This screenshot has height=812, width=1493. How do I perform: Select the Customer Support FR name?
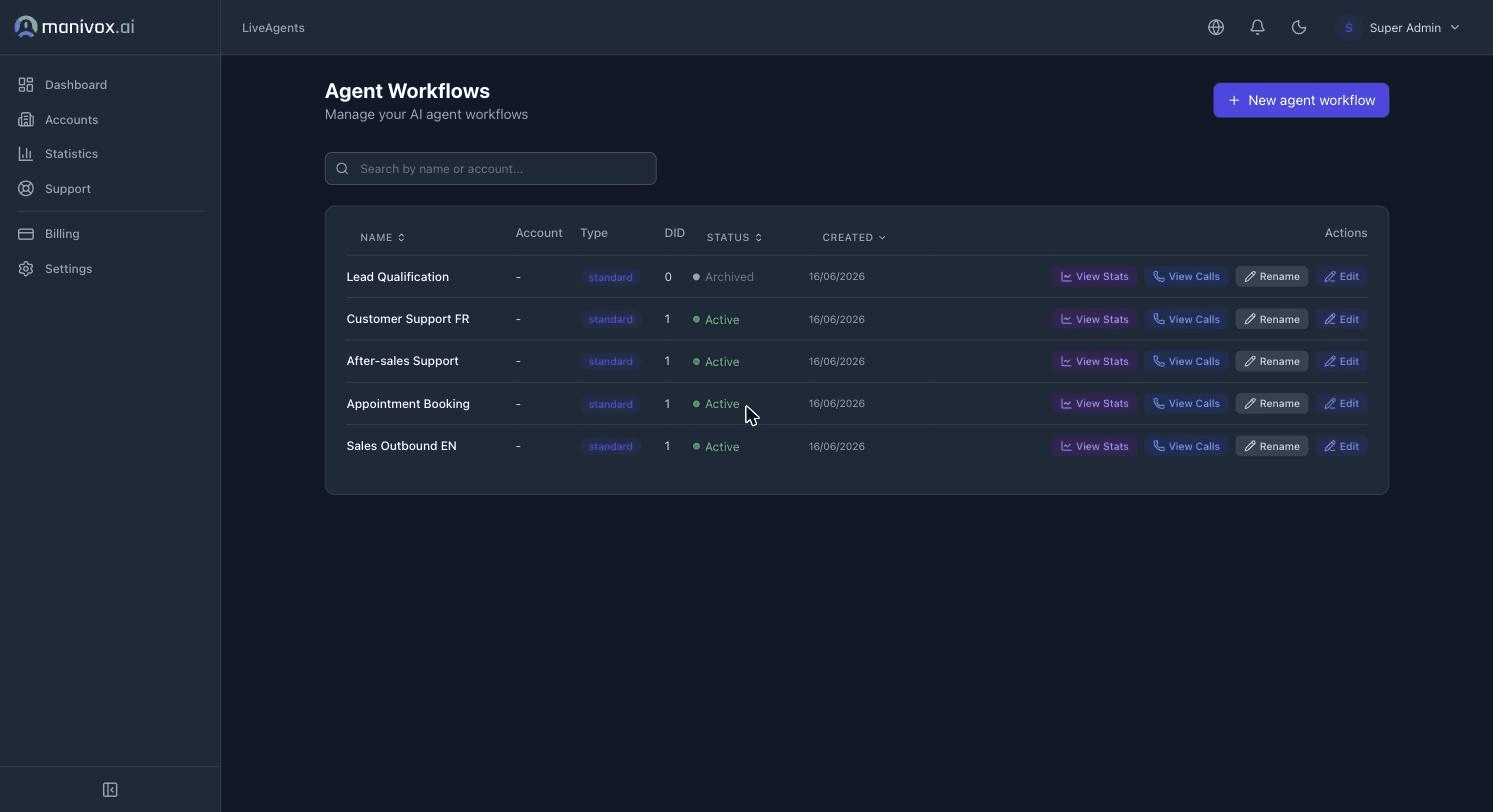tap(407, 319)
